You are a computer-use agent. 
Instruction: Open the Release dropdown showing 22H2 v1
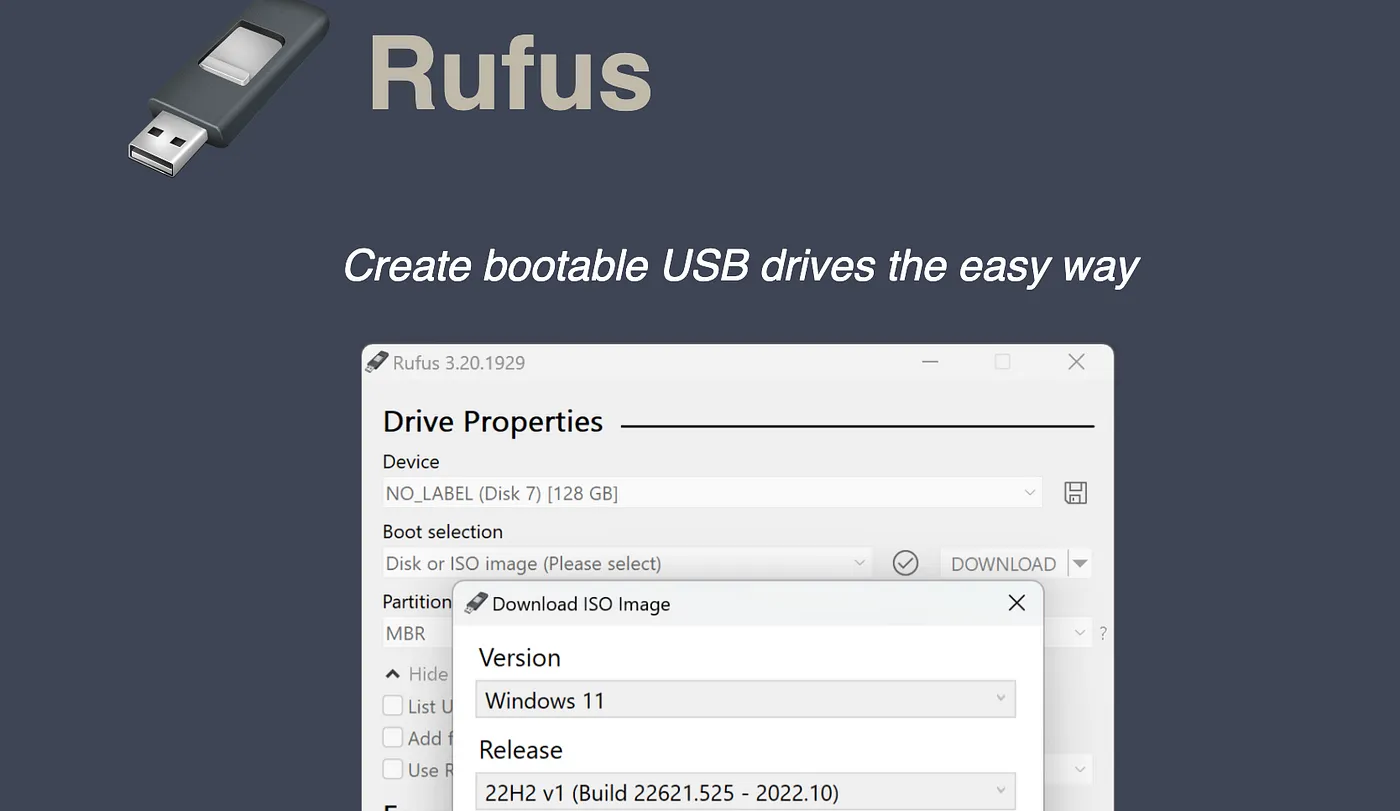745,792
